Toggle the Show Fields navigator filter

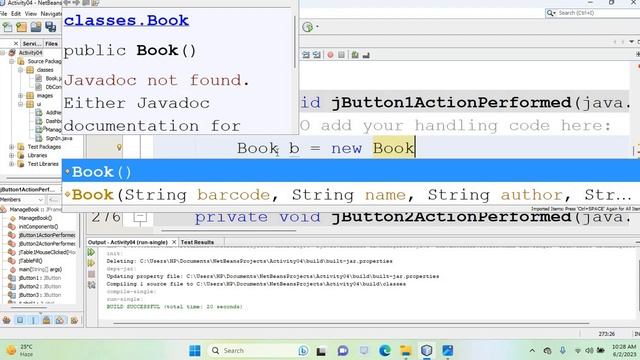[20, 320]
